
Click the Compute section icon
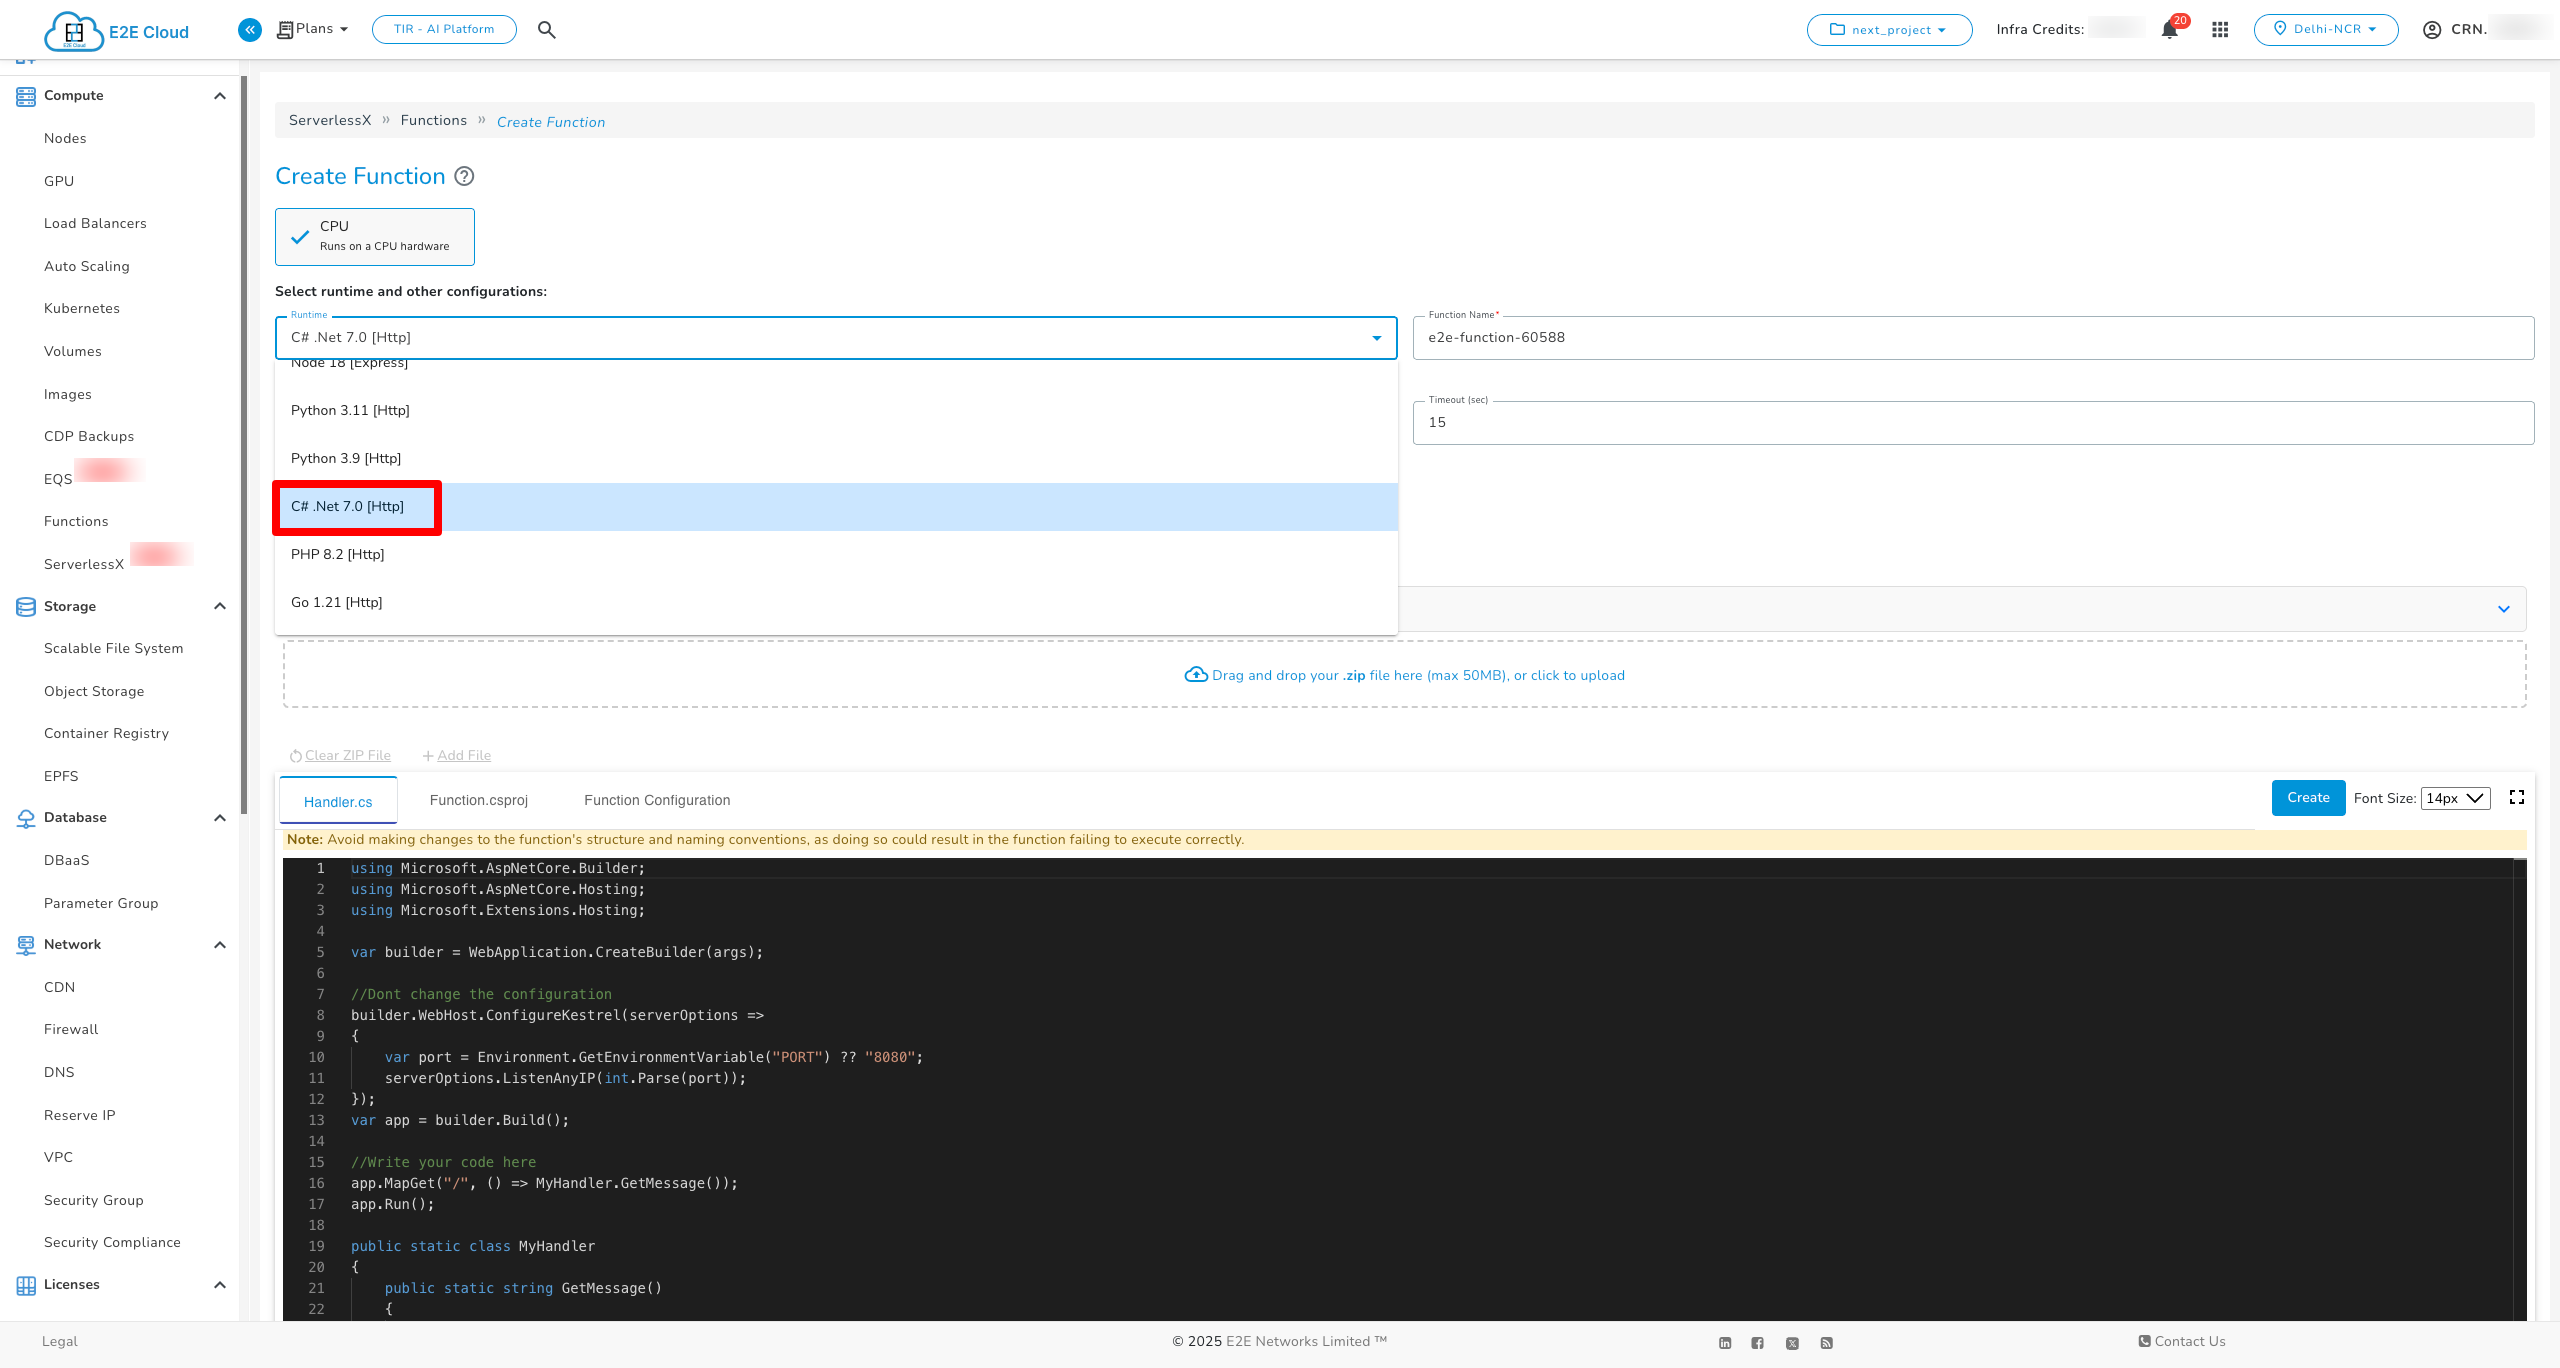pos(24,95)
